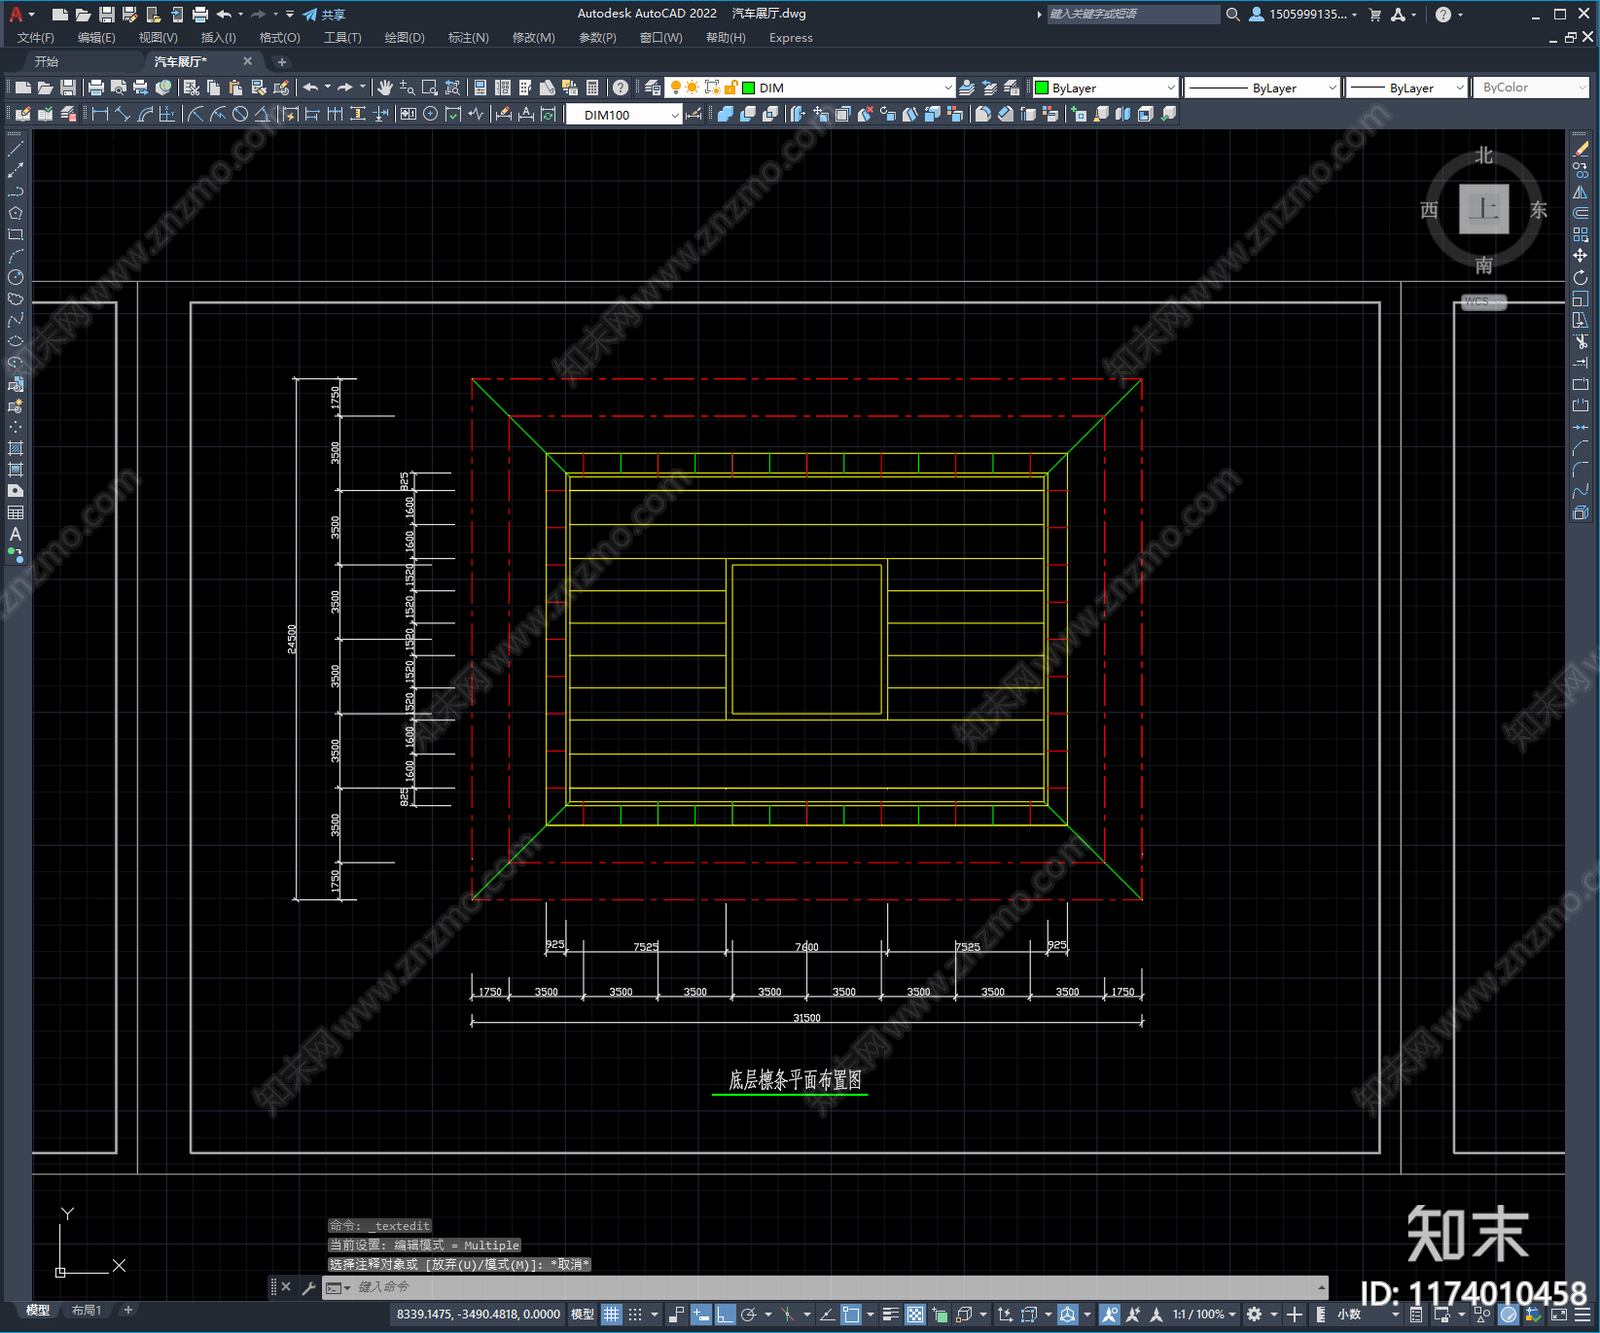Click the 模型 model space button in status bar

pos(582,1314)
